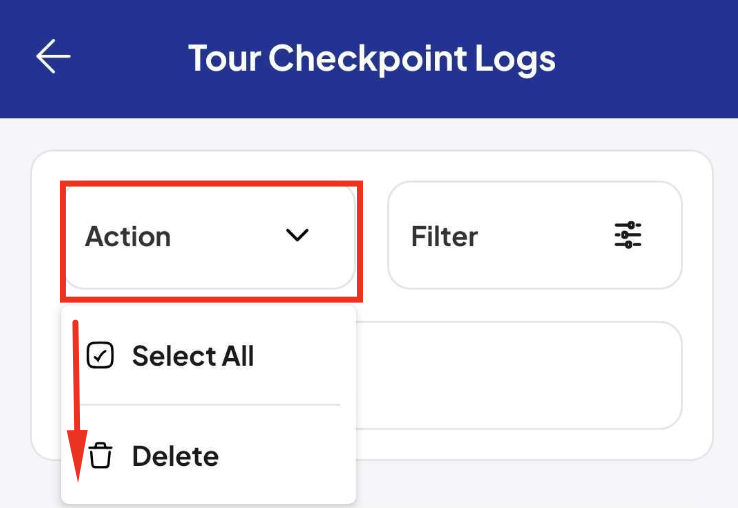The image size is (738, 508).
Task: Click the red downward arrow annotation
Action: (x=77, y=401)
